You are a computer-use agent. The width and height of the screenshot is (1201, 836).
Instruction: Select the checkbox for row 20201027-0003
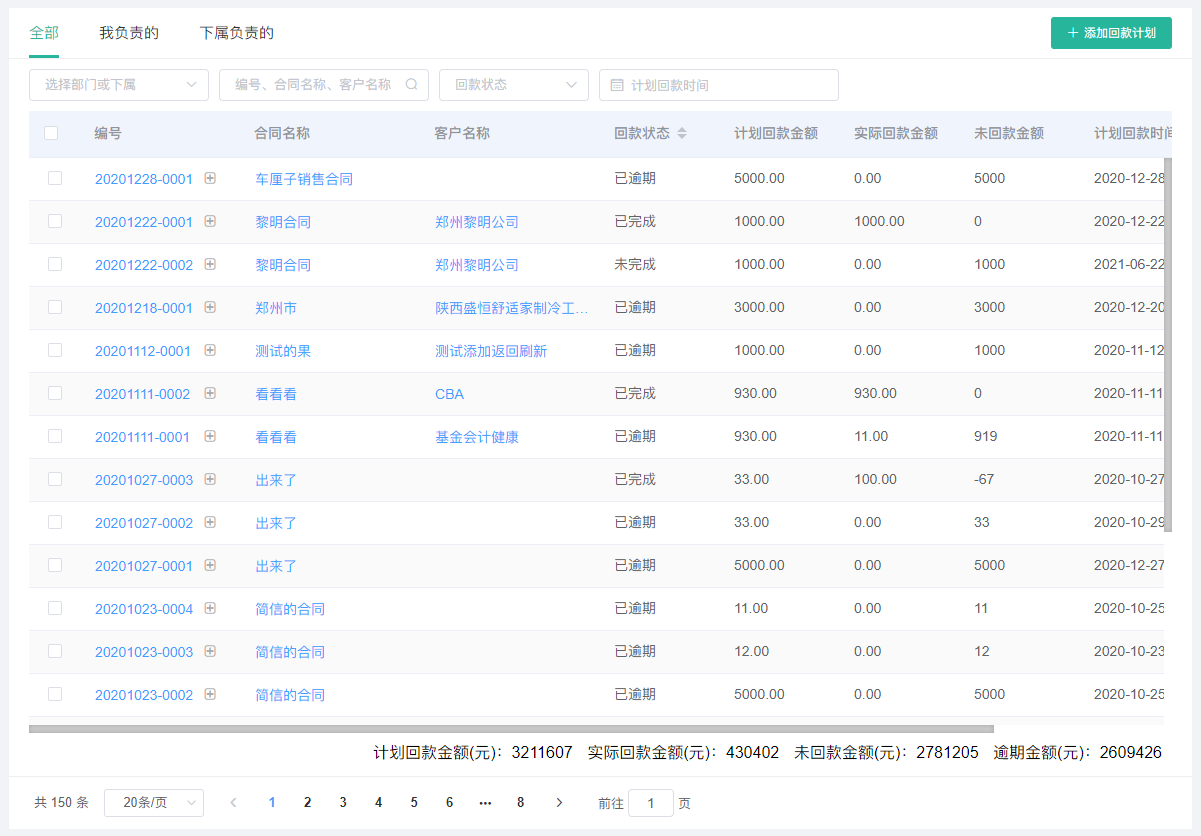[55, 479]
